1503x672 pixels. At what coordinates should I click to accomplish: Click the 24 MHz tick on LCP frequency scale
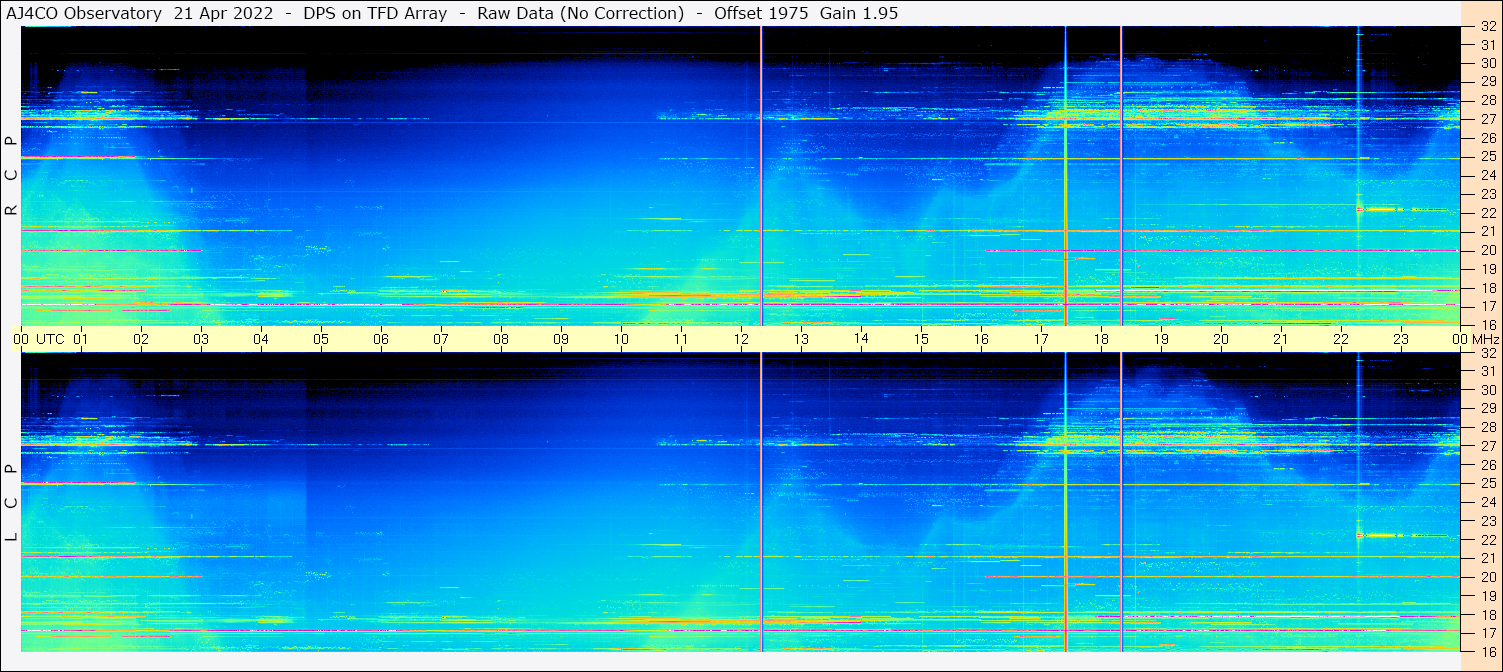tap(1488, 502)
